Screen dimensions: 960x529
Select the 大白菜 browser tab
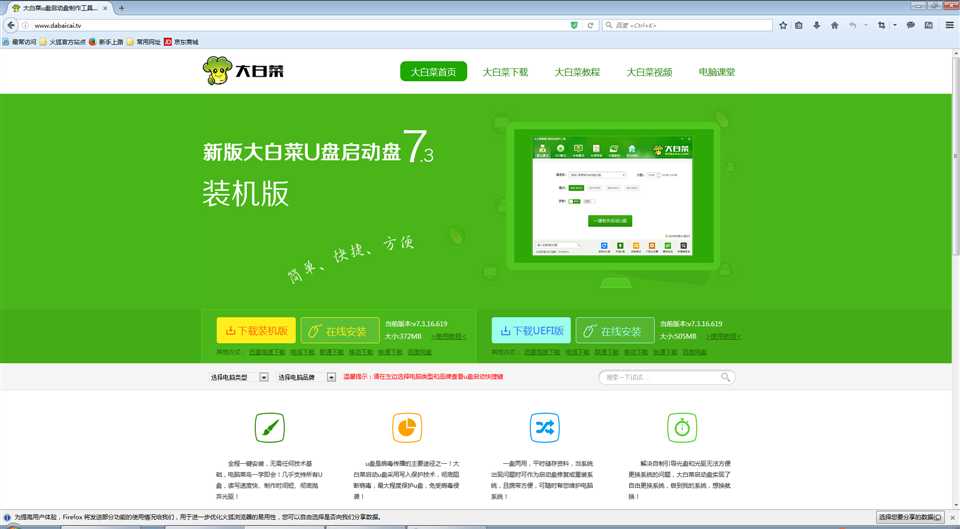58,8
